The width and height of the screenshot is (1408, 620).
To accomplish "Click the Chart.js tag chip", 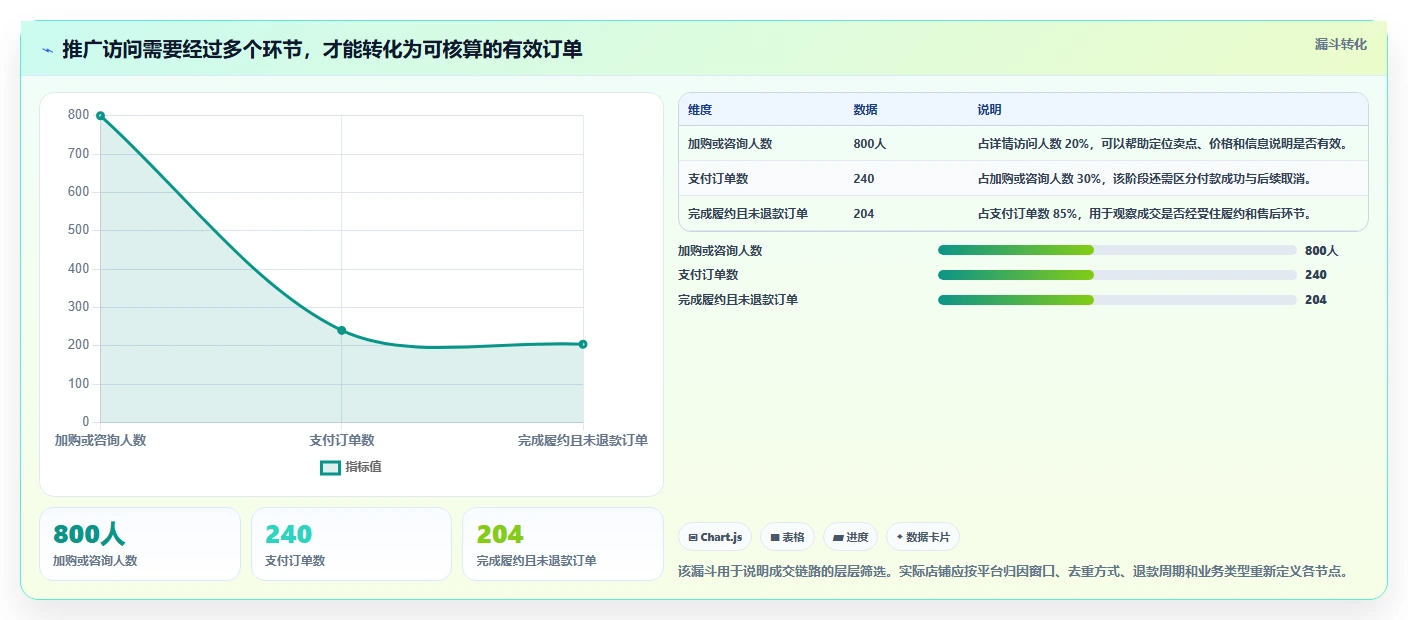I will click(715, 537).
